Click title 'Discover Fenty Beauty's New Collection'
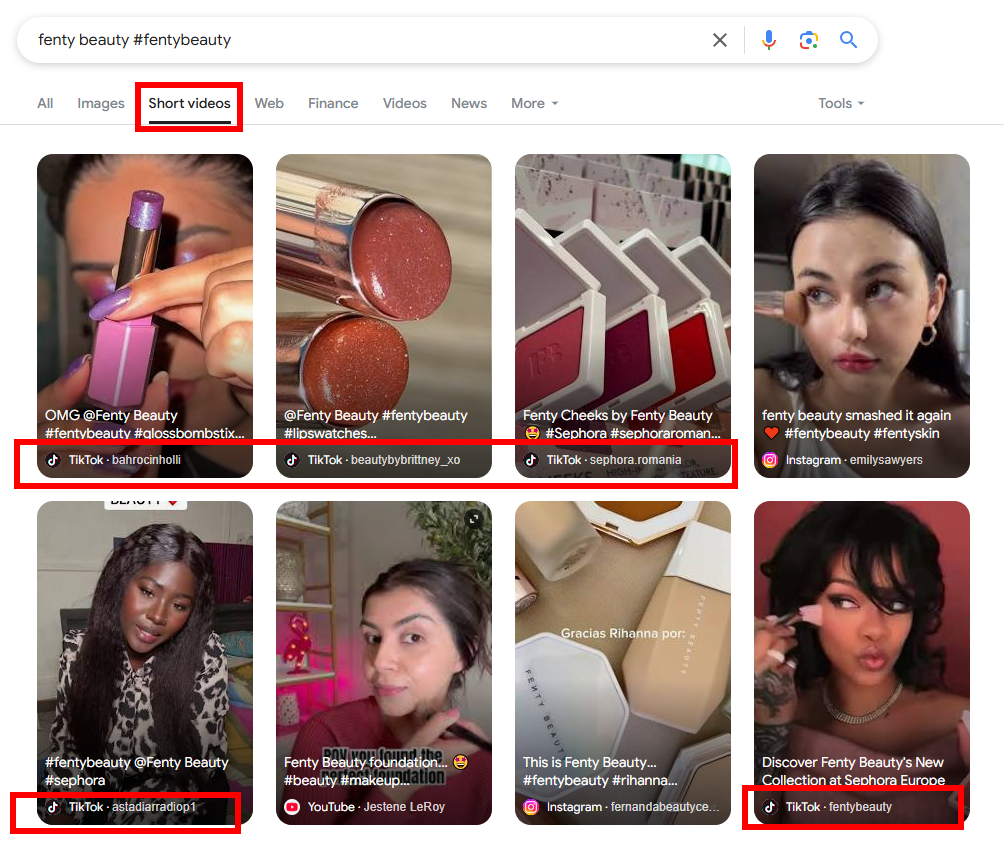This screenshot has height=841, width=1004. [x=854, y=771]
